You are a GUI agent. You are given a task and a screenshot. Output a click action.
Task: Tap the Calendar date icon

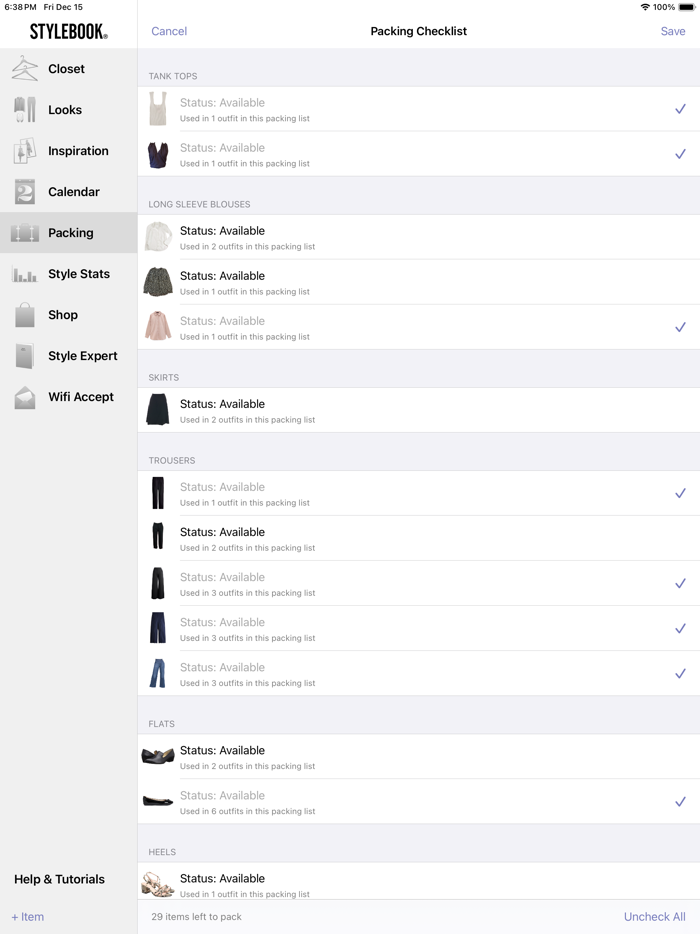(x=24, y=192)
